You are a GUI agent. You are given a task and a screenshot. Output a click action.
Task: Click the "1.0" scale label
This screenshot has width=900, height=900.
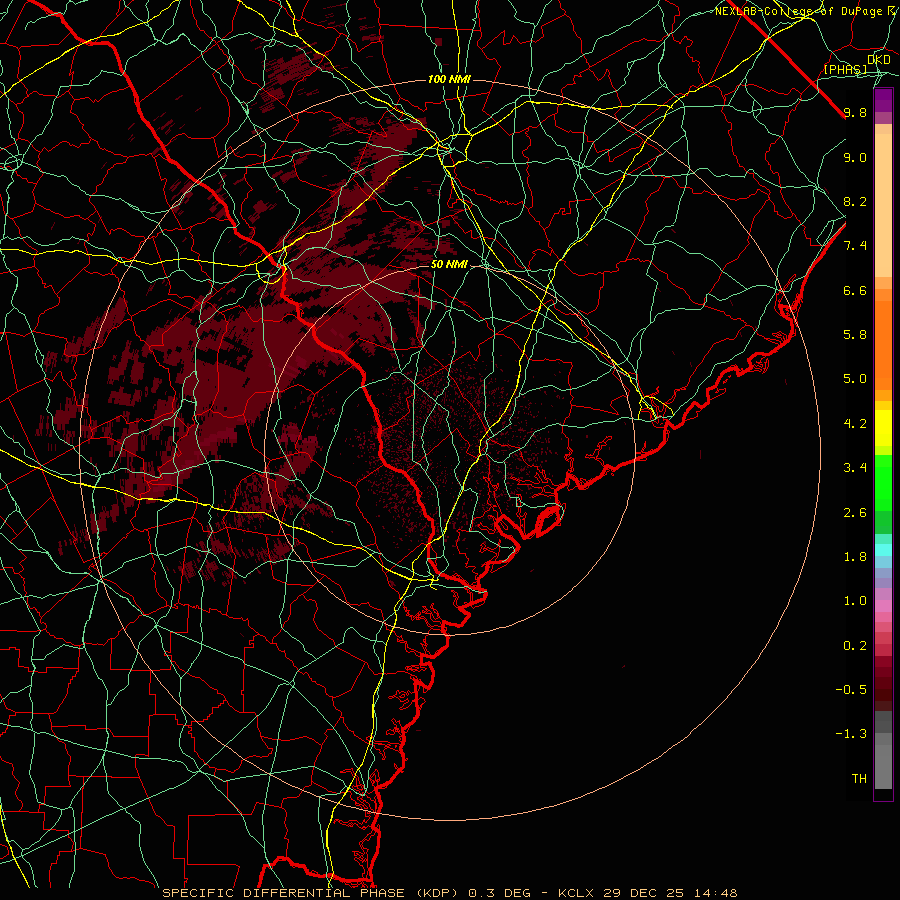pos(855,601)
